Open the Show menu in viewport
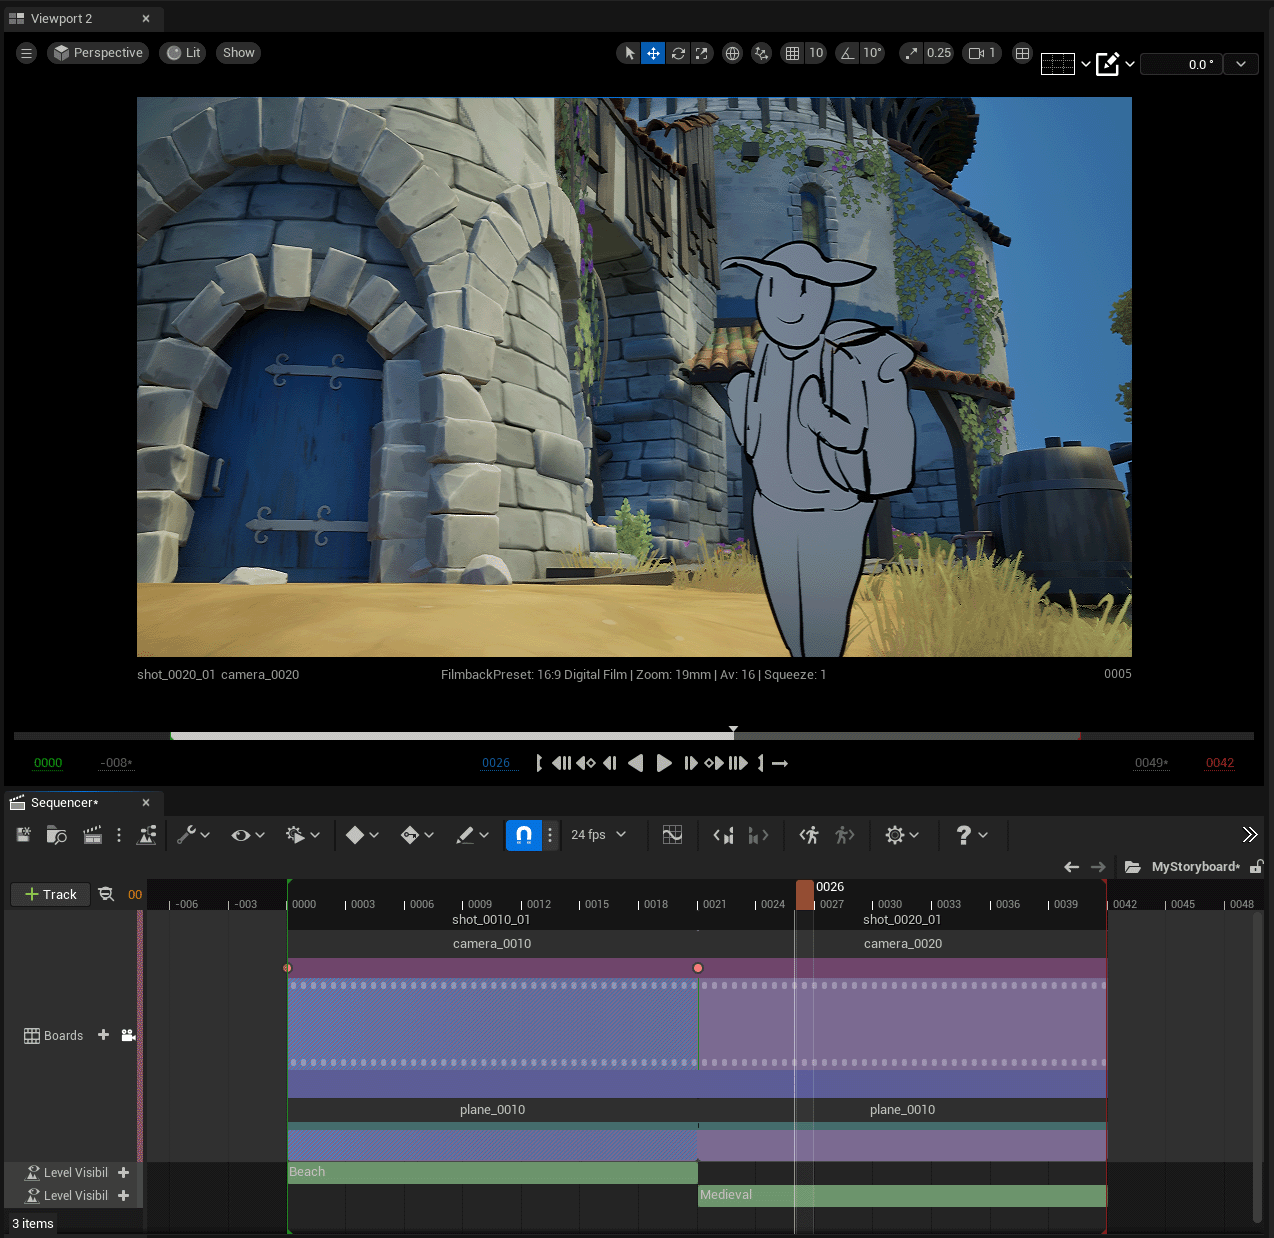 pyautogui.click(x=238, y=52)
